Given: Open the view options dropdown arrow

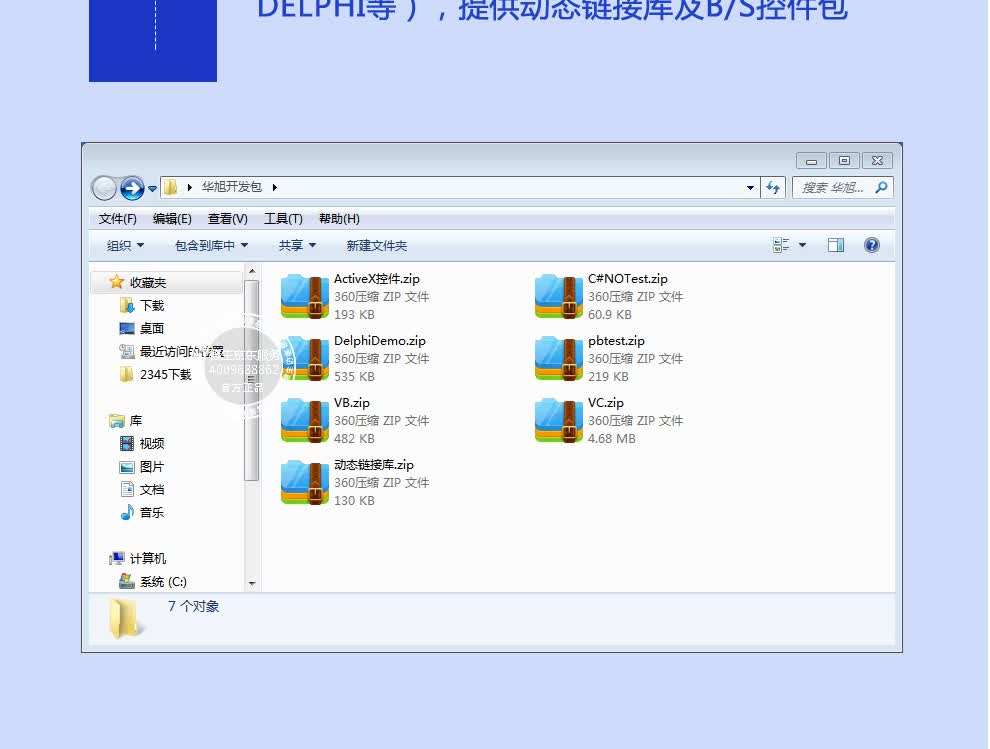Looking at the screenshot, I should 802,245.
